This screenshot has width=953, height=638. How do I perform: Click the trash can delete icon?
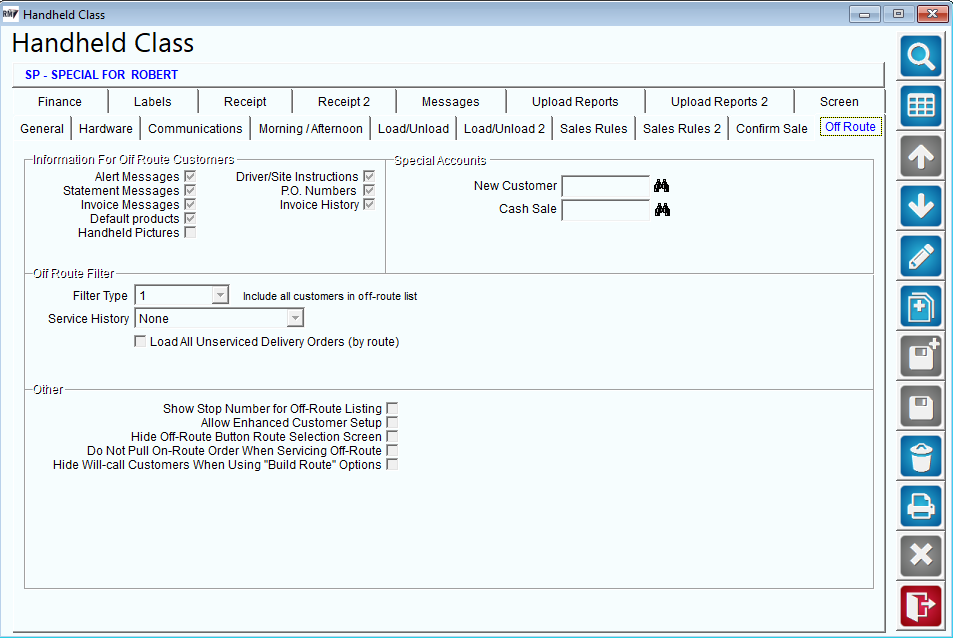[x=921, y=456]
